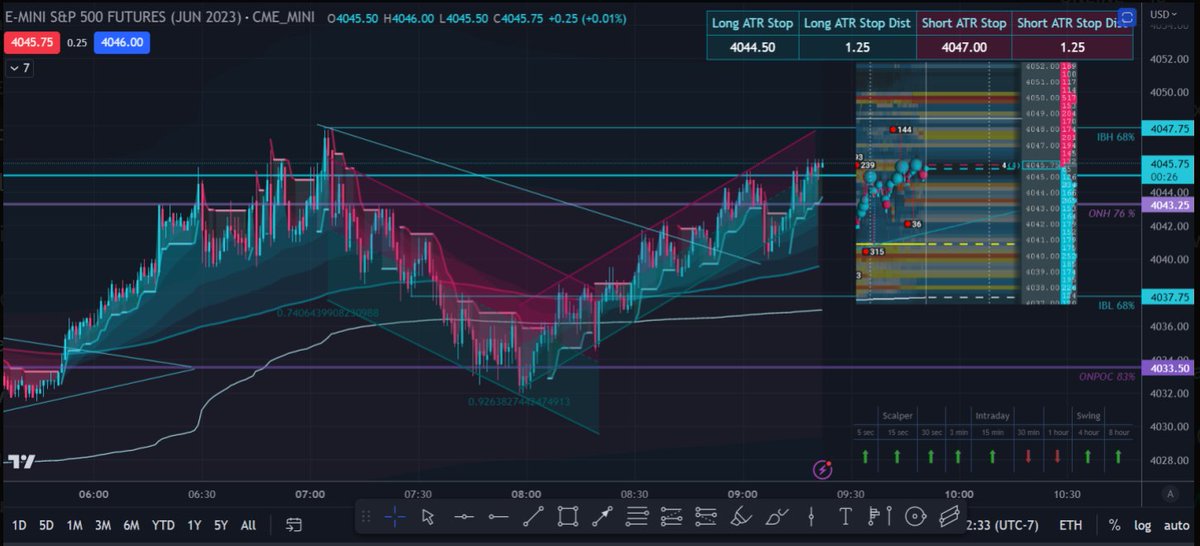Select the brush drawing tool
Screen dimensions: 1200x546
tap(775, 516)
